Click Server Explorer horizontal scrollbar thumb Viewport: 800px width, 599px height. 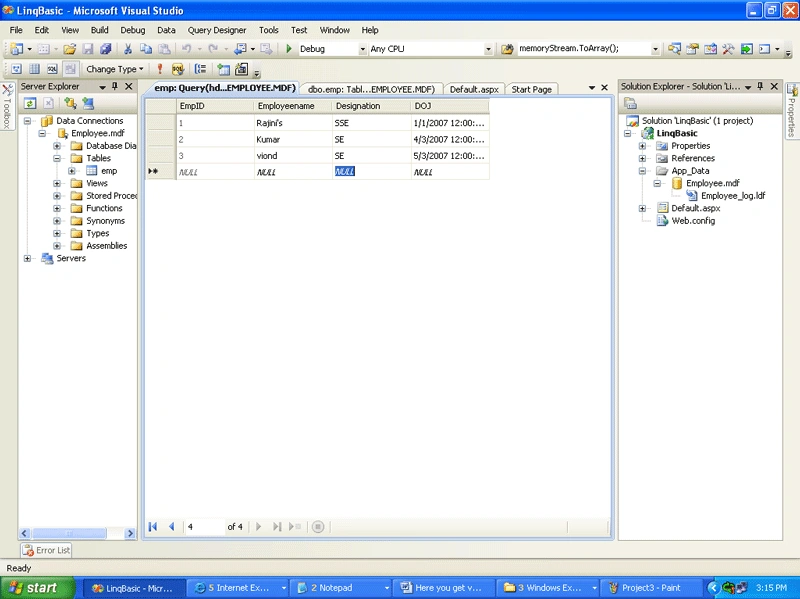pos(69,533)
